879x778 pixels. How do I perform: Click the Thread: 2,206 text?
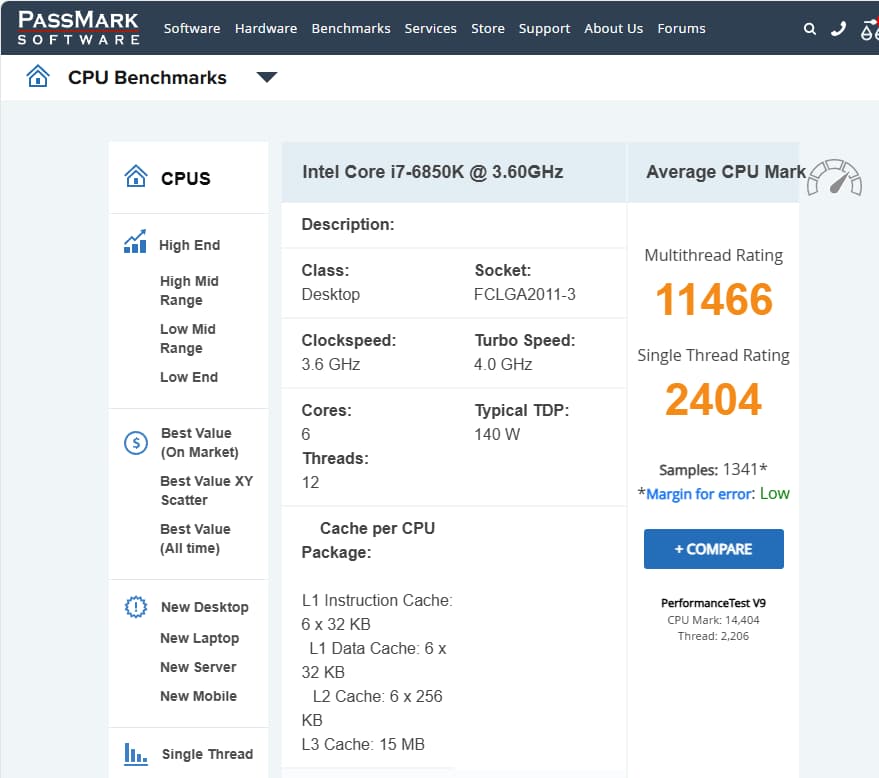[x=713, y=636]
